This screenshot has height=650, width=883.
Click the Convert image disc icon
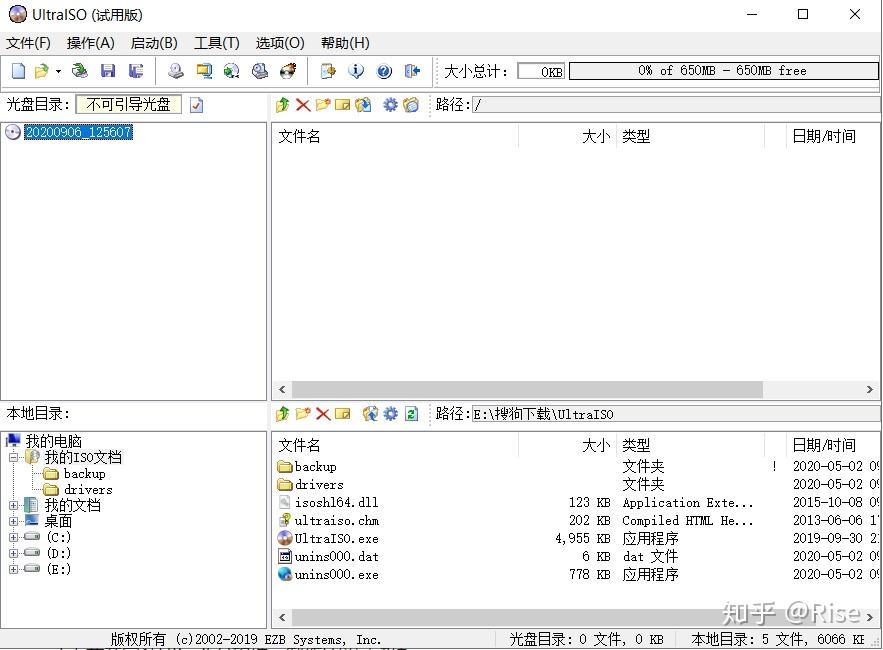tap(231, 71)
